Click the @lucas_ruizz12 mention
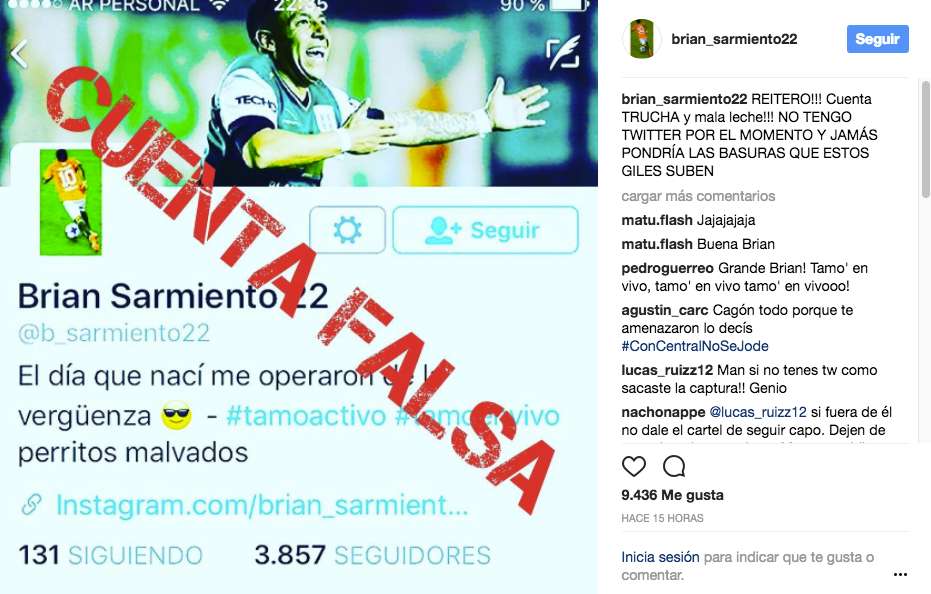The height and width of the screenshot is (594, 931). (x=758, y=412)
